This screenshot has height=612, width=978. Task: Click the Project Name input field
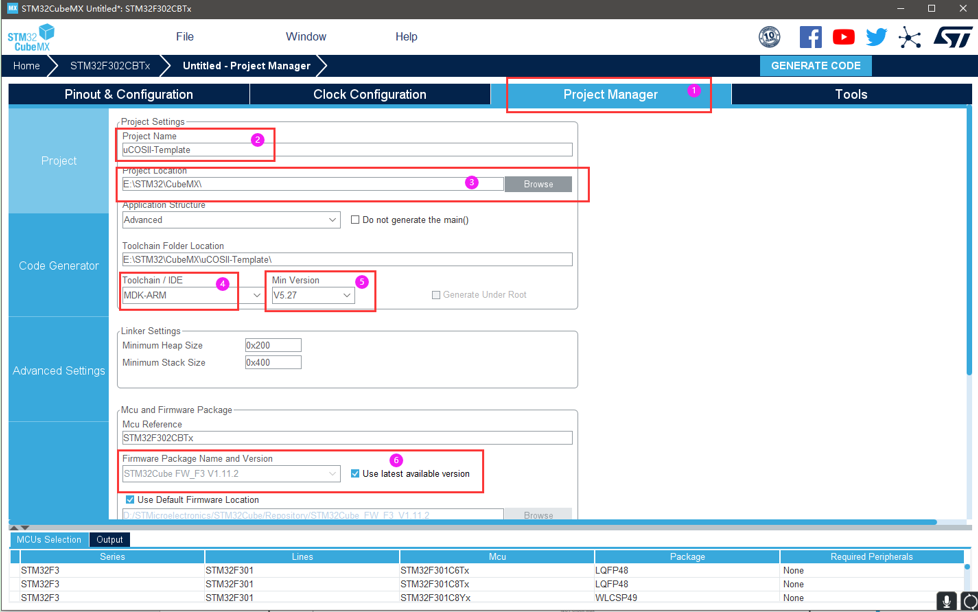coord(347,150)
